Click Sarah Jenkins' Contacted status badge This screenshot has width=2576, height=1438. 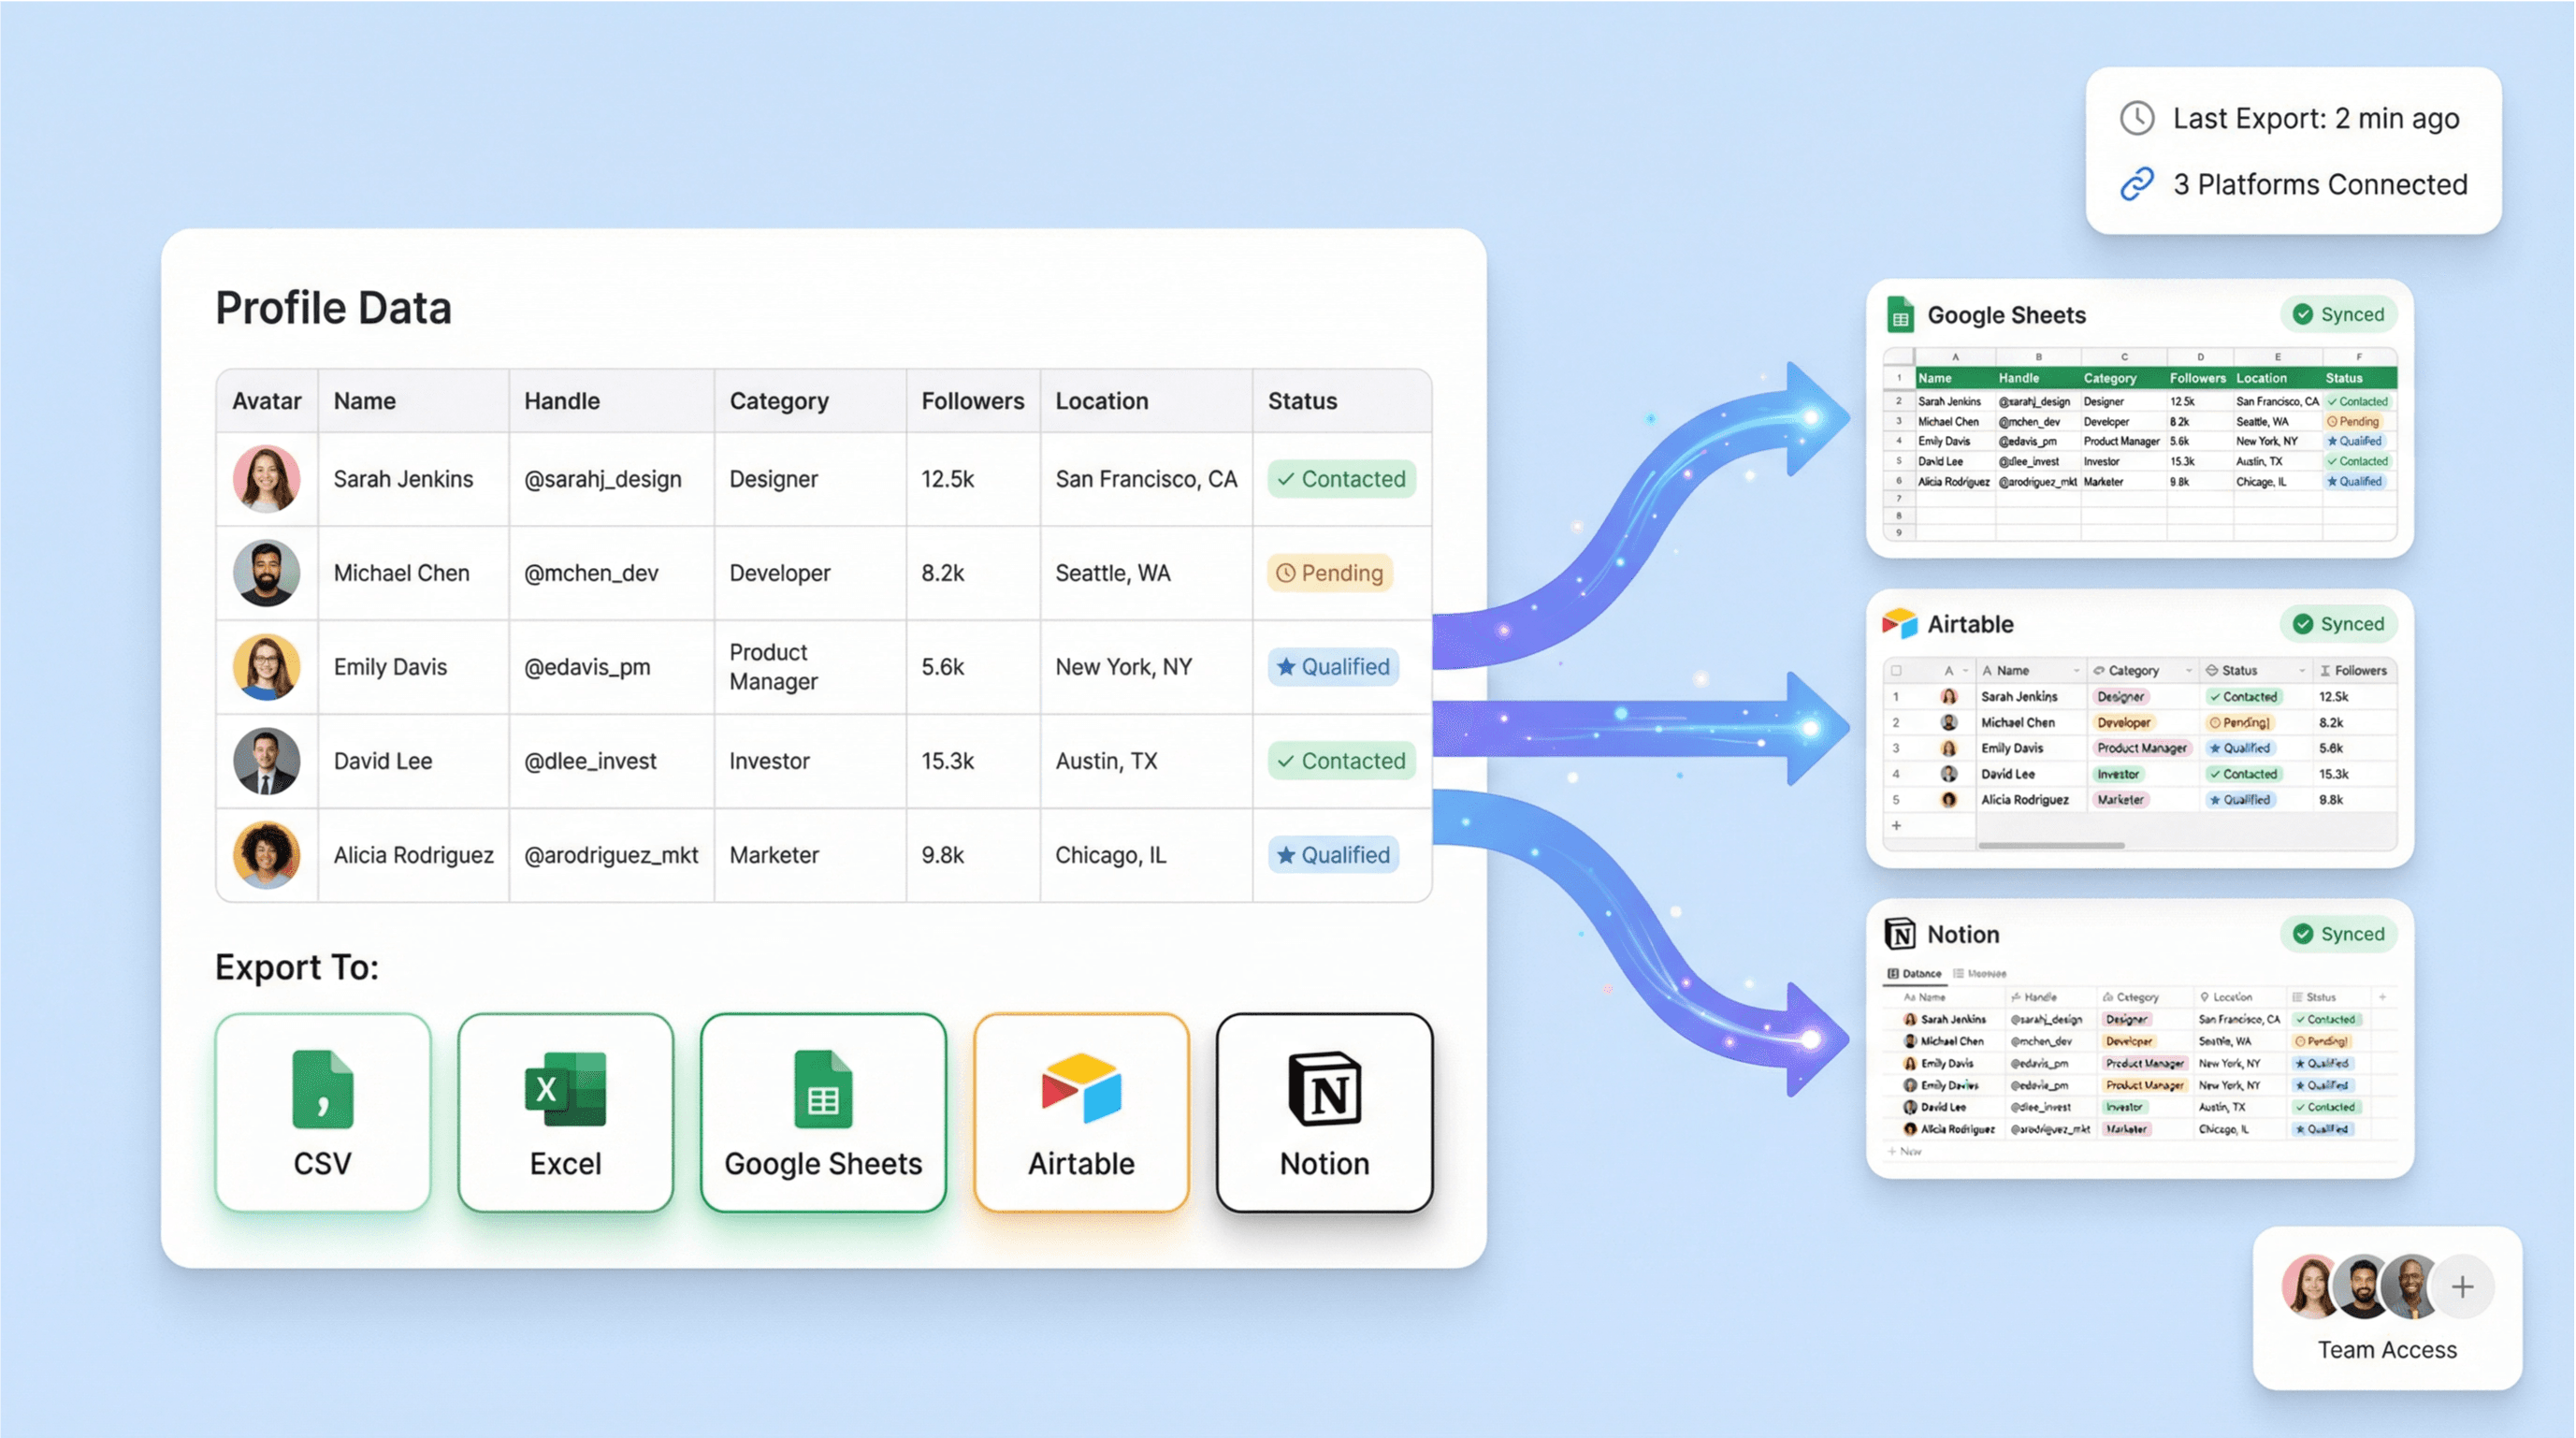point(1341,479)
